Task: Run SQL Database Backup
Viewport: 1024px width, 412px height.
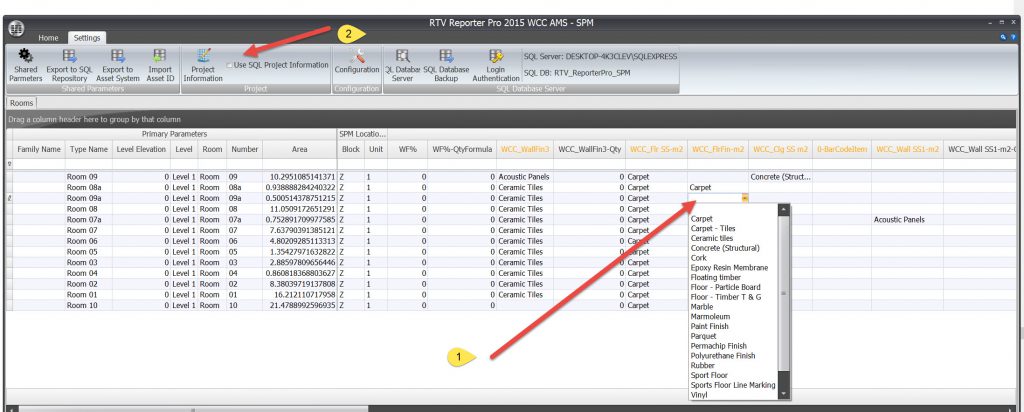Action: pyautogui.click(x=445, y=57)
